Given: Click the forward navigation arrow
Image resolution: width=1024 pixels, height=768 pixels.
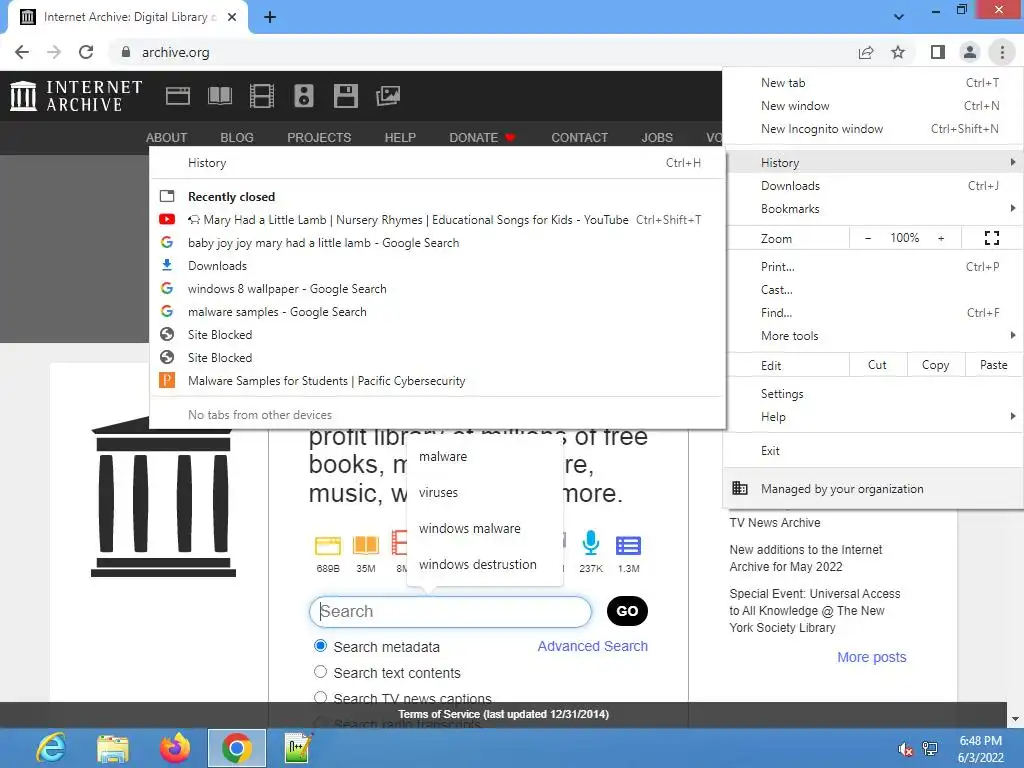Looking at the screenshot, I should click(54, 52).
